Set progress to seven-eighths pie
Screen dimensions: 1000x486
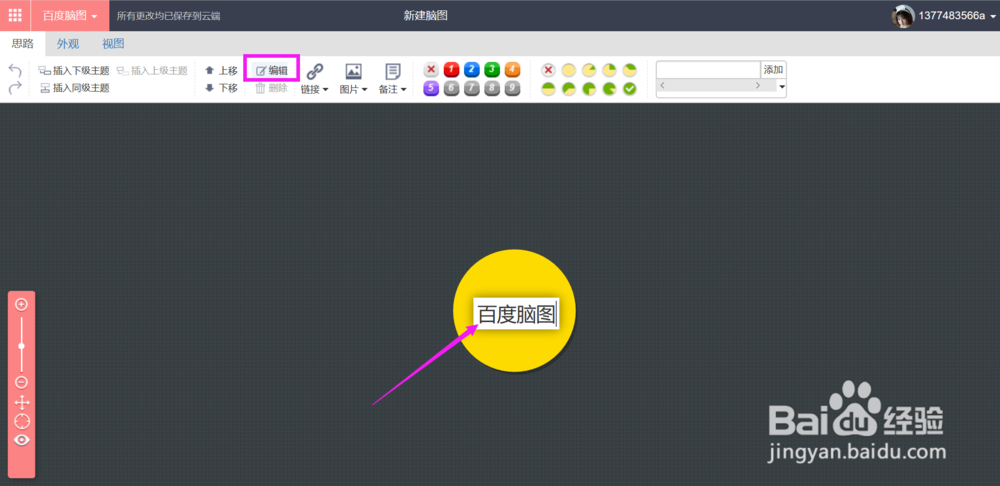pyautogui.click(x=609, y=89)
